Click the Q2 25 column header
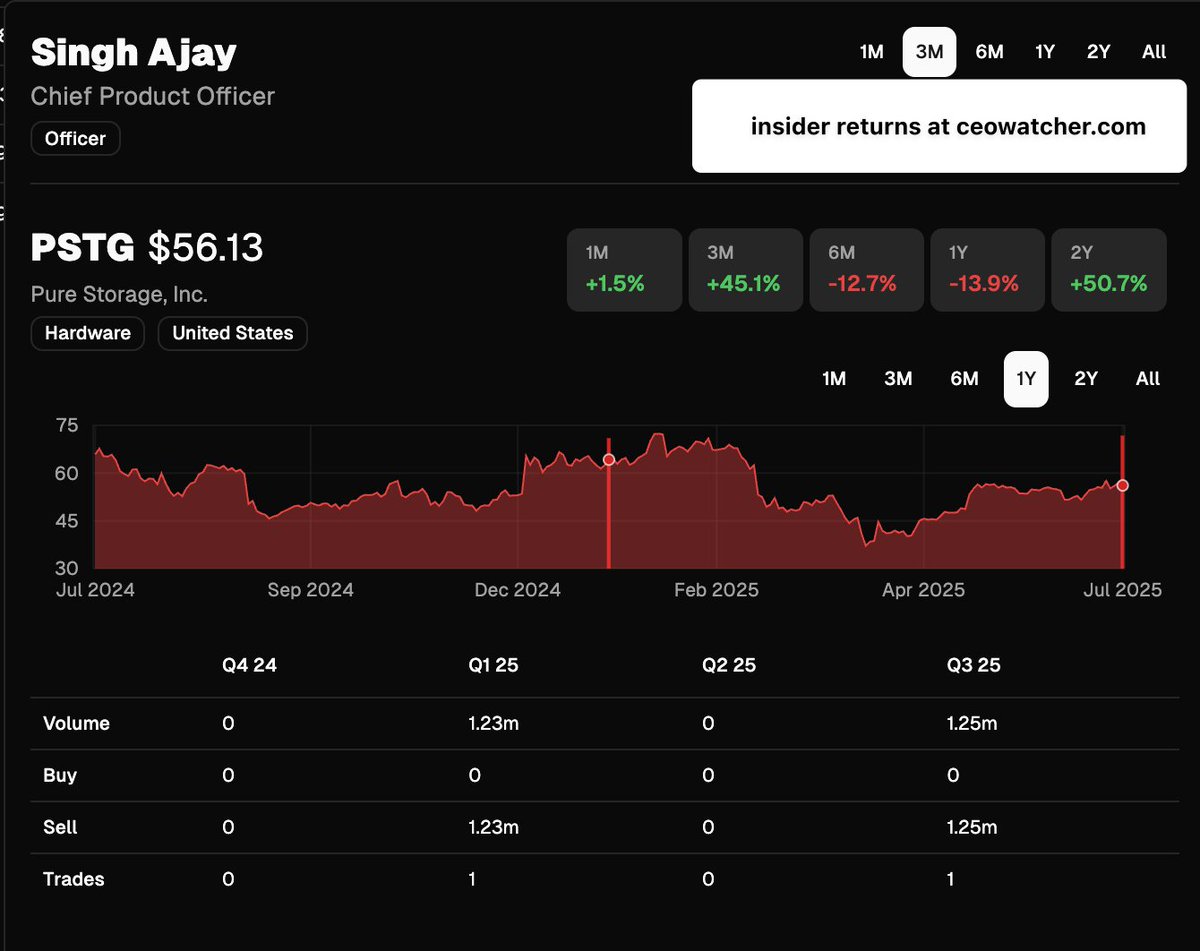 729,665
